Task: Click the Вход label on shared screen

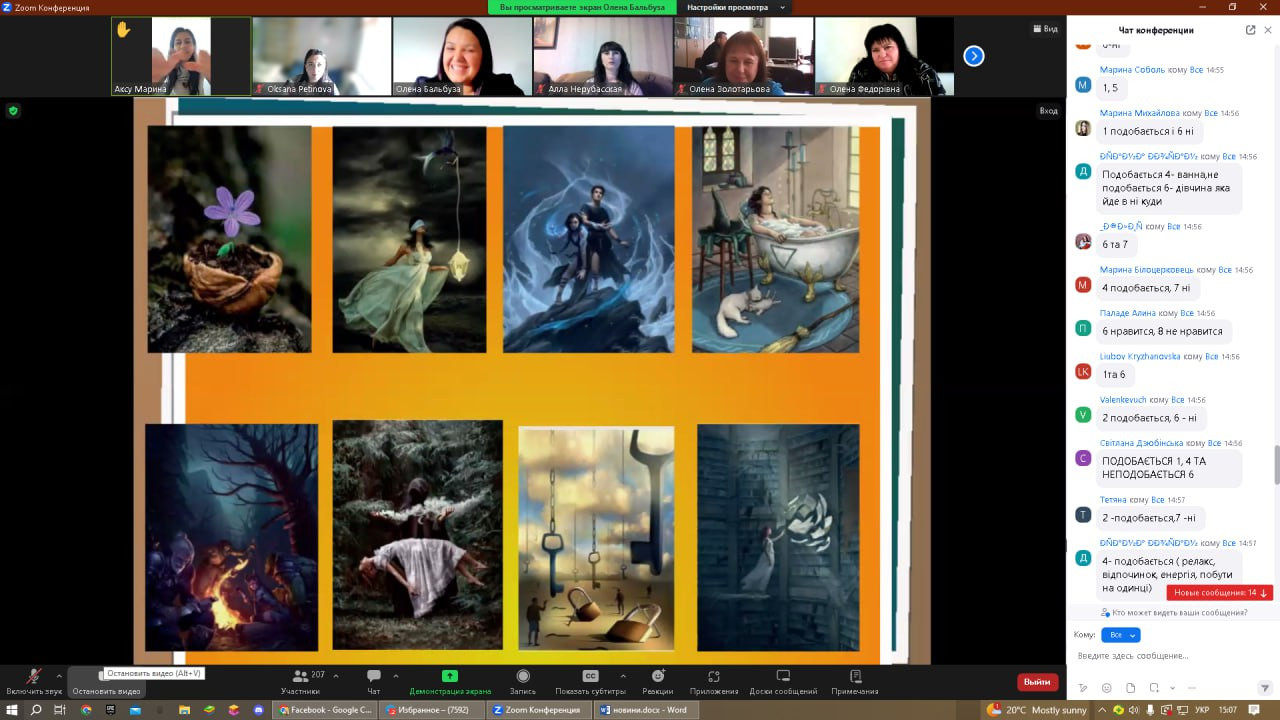Action: pyautogui.click(x=1048, y=111)
